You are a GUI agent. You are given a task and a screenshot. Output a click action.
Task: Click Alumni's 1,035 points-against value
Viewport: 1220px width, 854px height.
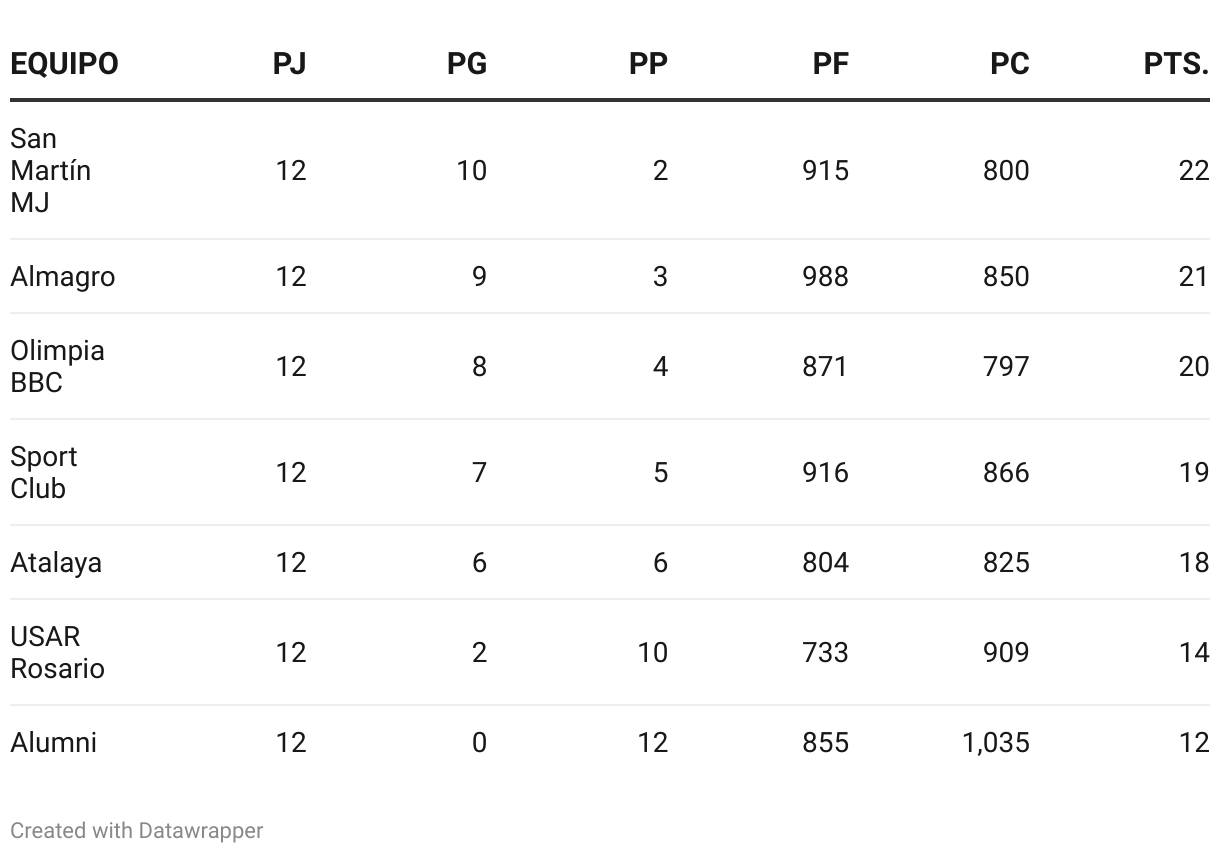[x=996, y=742]
